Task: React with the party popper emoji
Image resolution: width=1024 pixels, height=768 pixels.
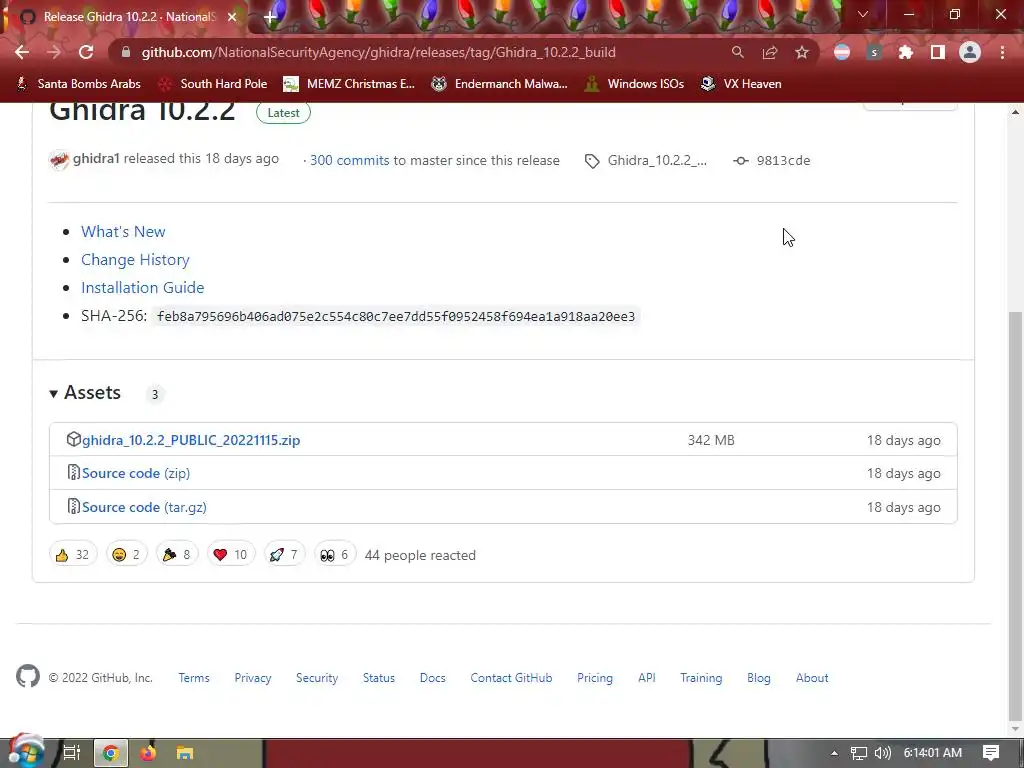Action: (x=177, y=554)
